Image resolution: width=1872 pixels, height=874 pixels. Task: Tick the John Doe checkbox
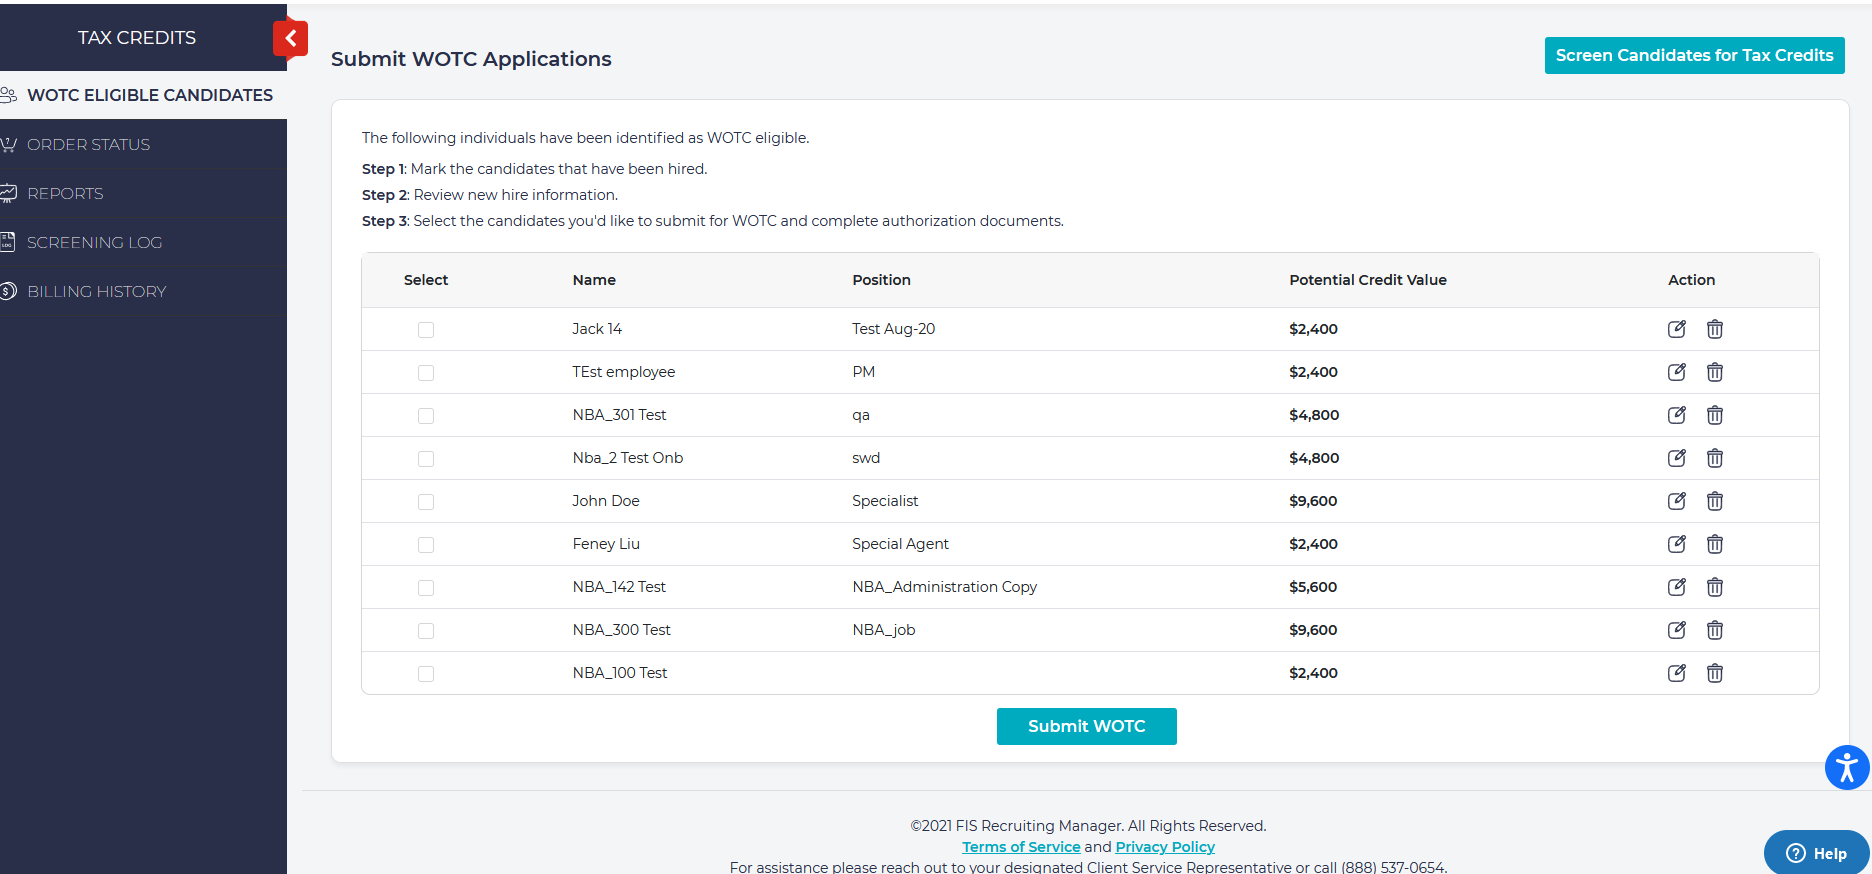[426, 502]
